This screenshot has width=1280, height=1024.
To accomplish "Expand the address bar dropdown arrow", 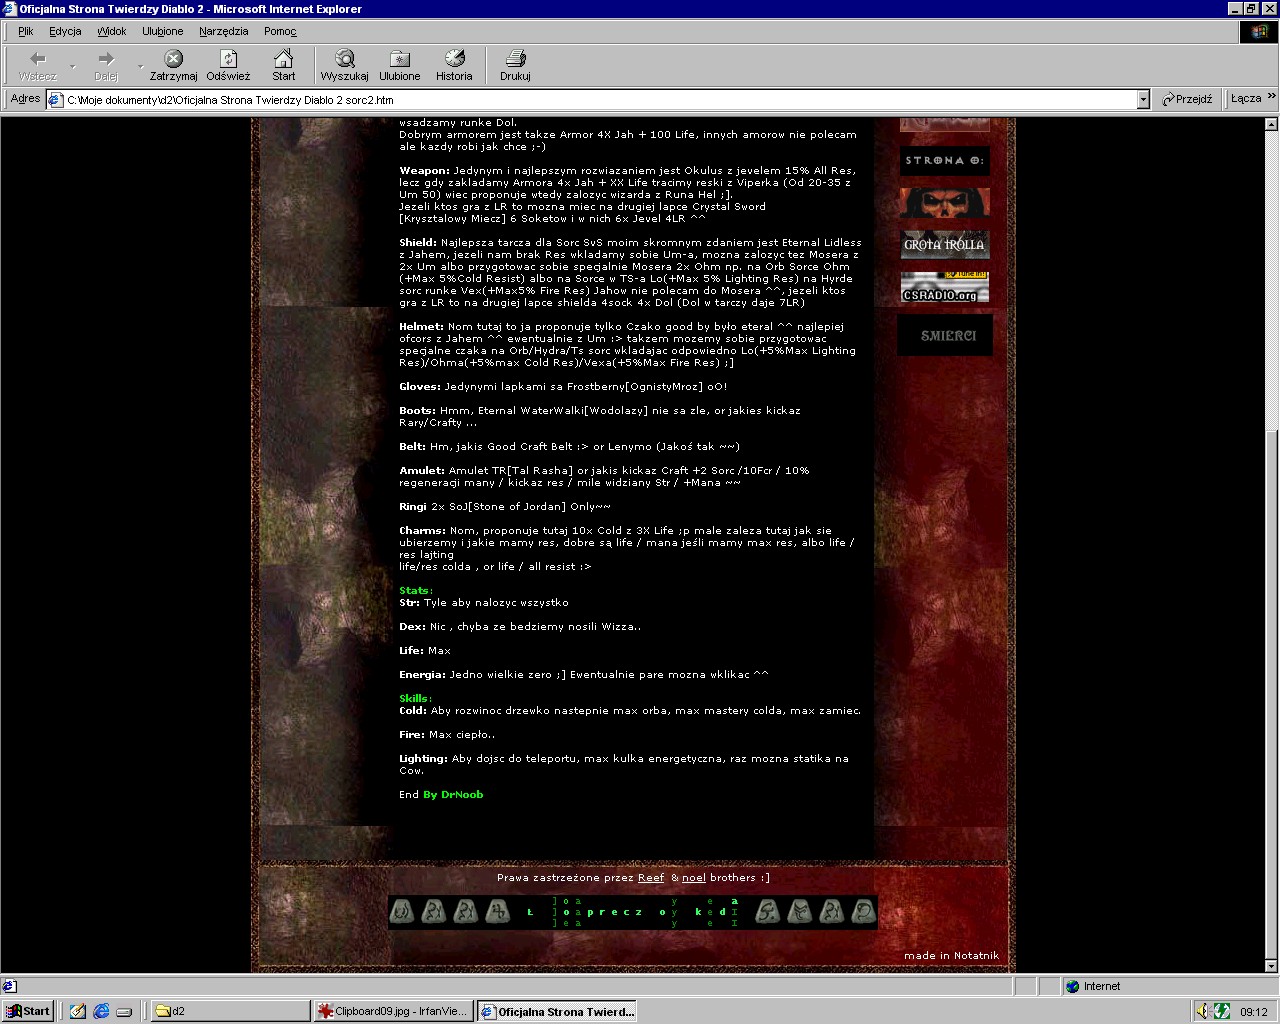I will tap(1143, 99).
